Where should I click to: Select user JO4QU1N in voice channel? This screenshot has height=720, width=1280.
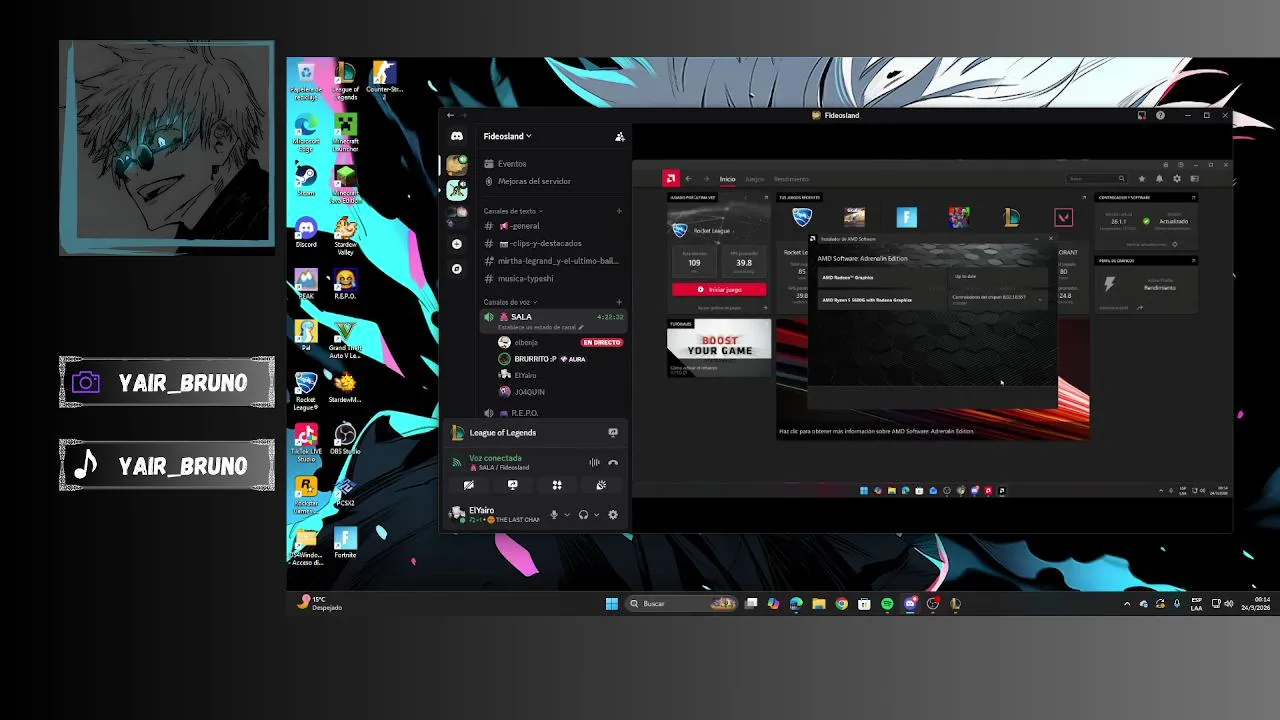point(561,392)
